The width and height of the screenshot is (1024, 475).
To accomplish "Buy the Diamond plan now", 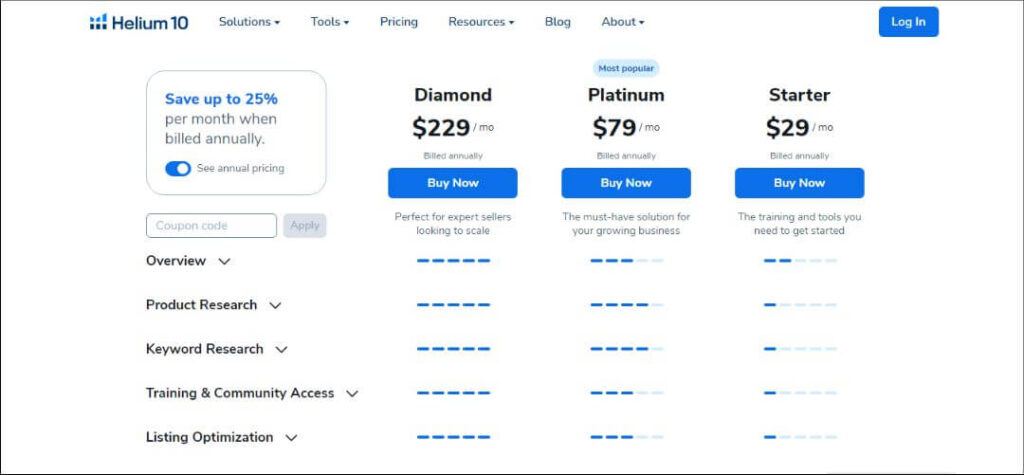I will click(453, 183).
